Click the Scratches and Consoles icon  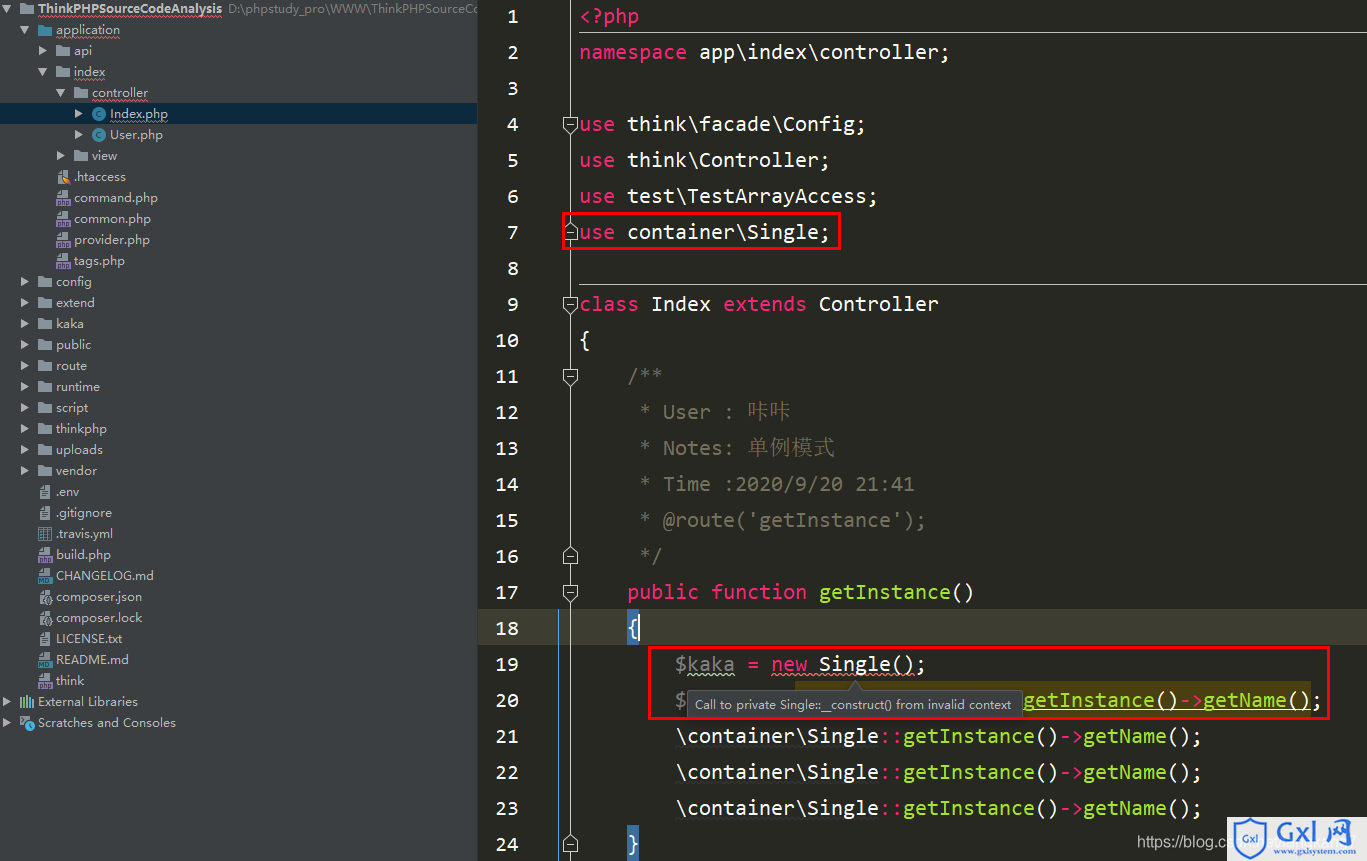pyautogui.click(x=27, y=723)
